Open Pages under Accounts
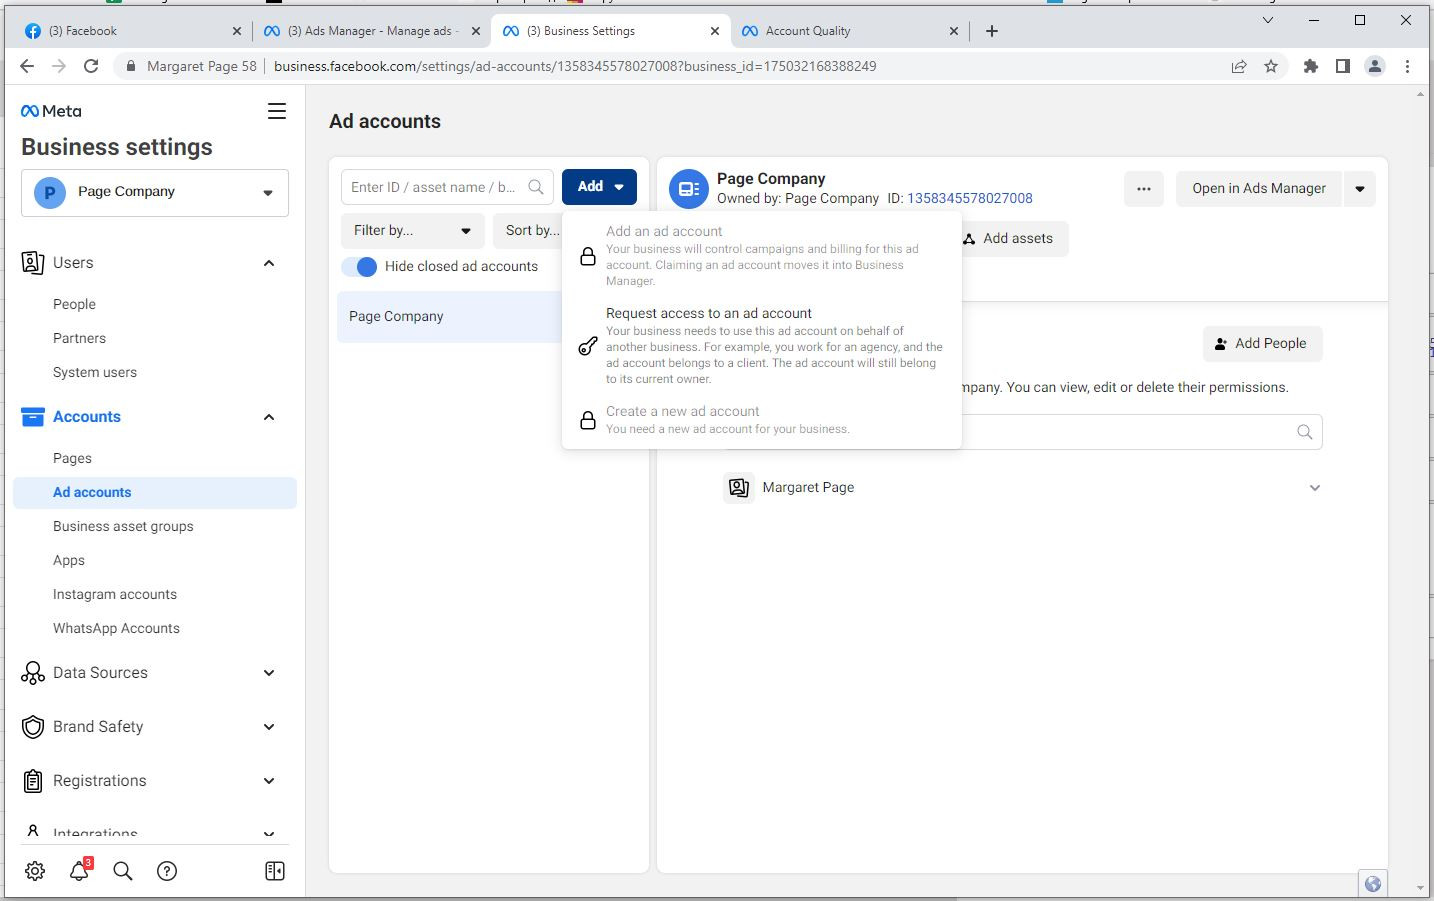This screenshot has width=1434, height=901. pyautogui.click(x=72, y=458)
